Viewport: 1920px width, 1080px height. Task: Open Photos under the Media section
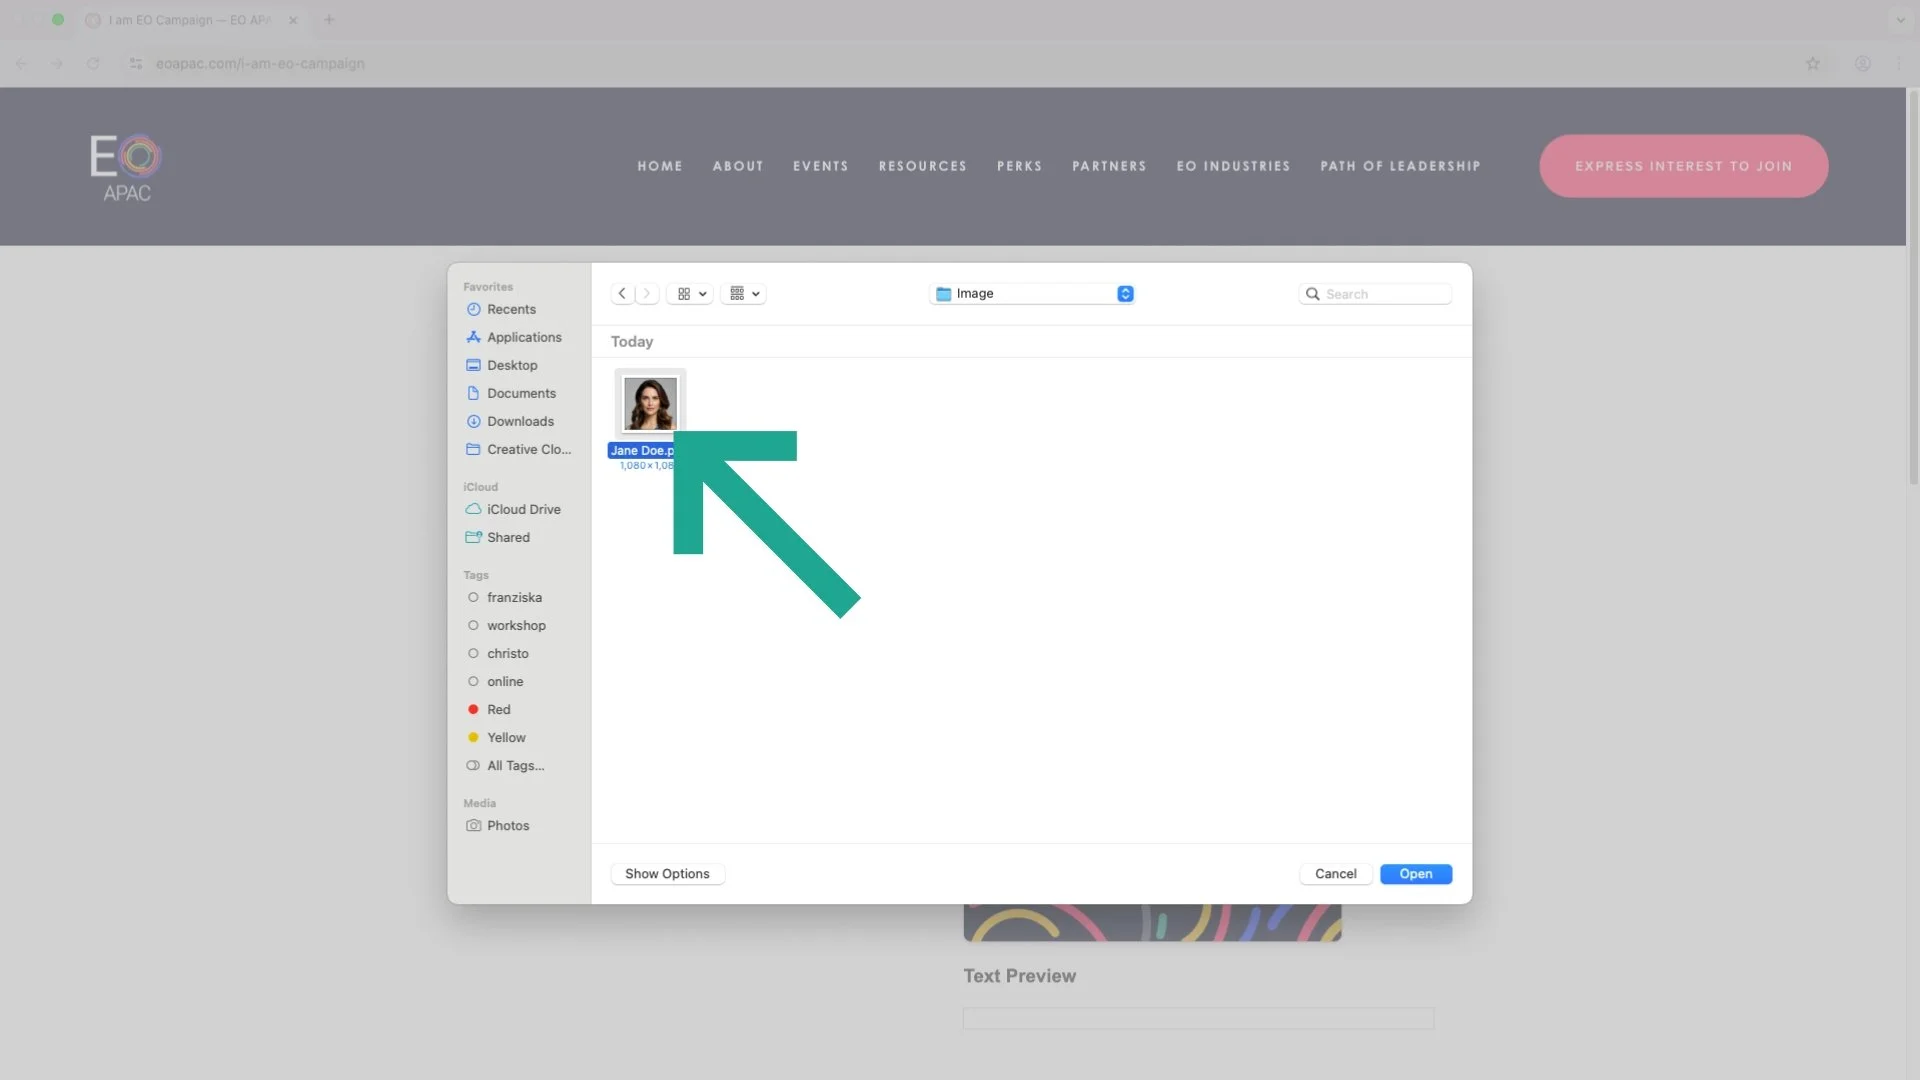pyautogui.click(x=508, y=826)
